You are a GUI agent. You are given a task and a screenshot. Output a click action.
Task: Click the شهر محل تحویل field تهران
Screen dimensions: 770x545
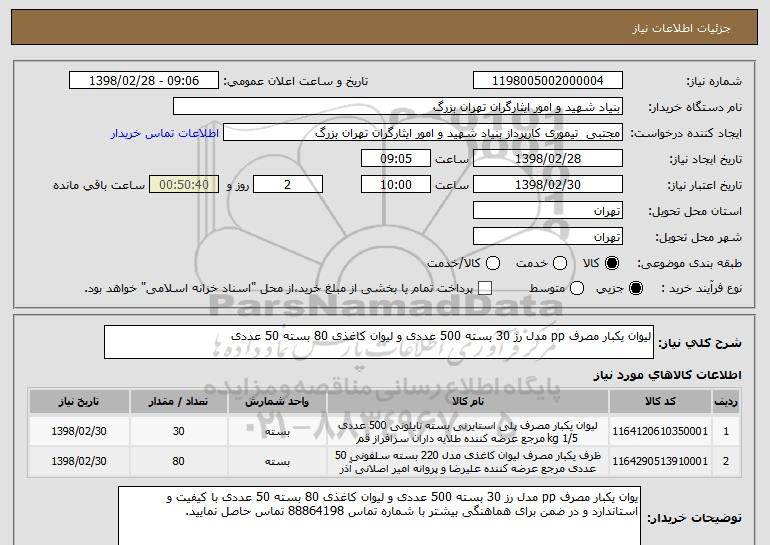548,237
